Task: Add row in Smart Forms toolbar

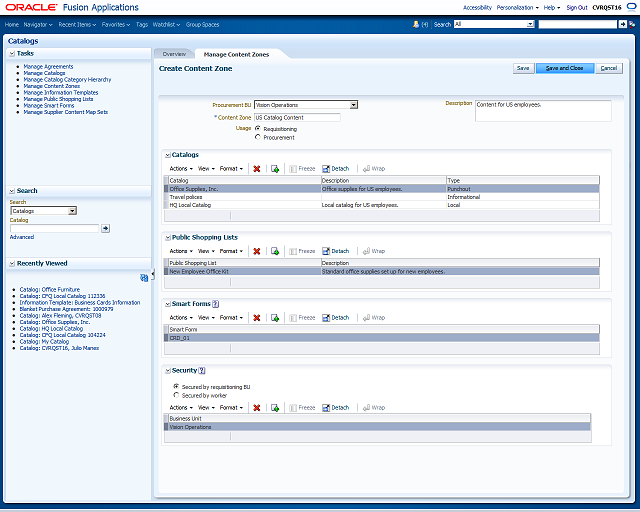Action: pos(275,318)
